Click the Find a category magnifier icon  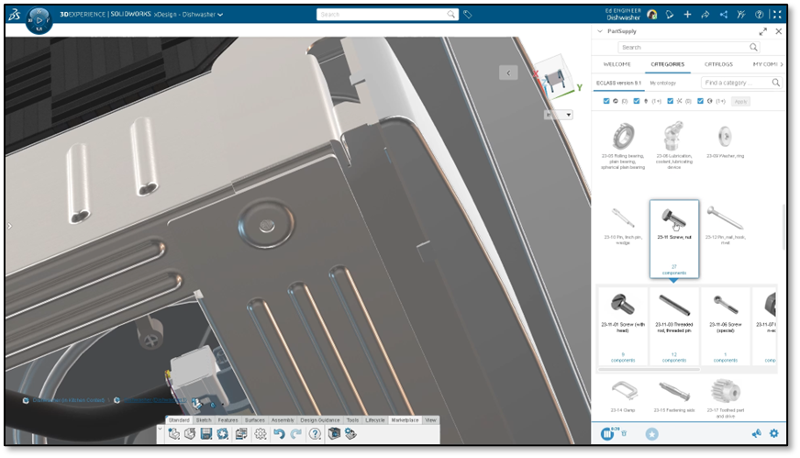[x=776, y=82]
